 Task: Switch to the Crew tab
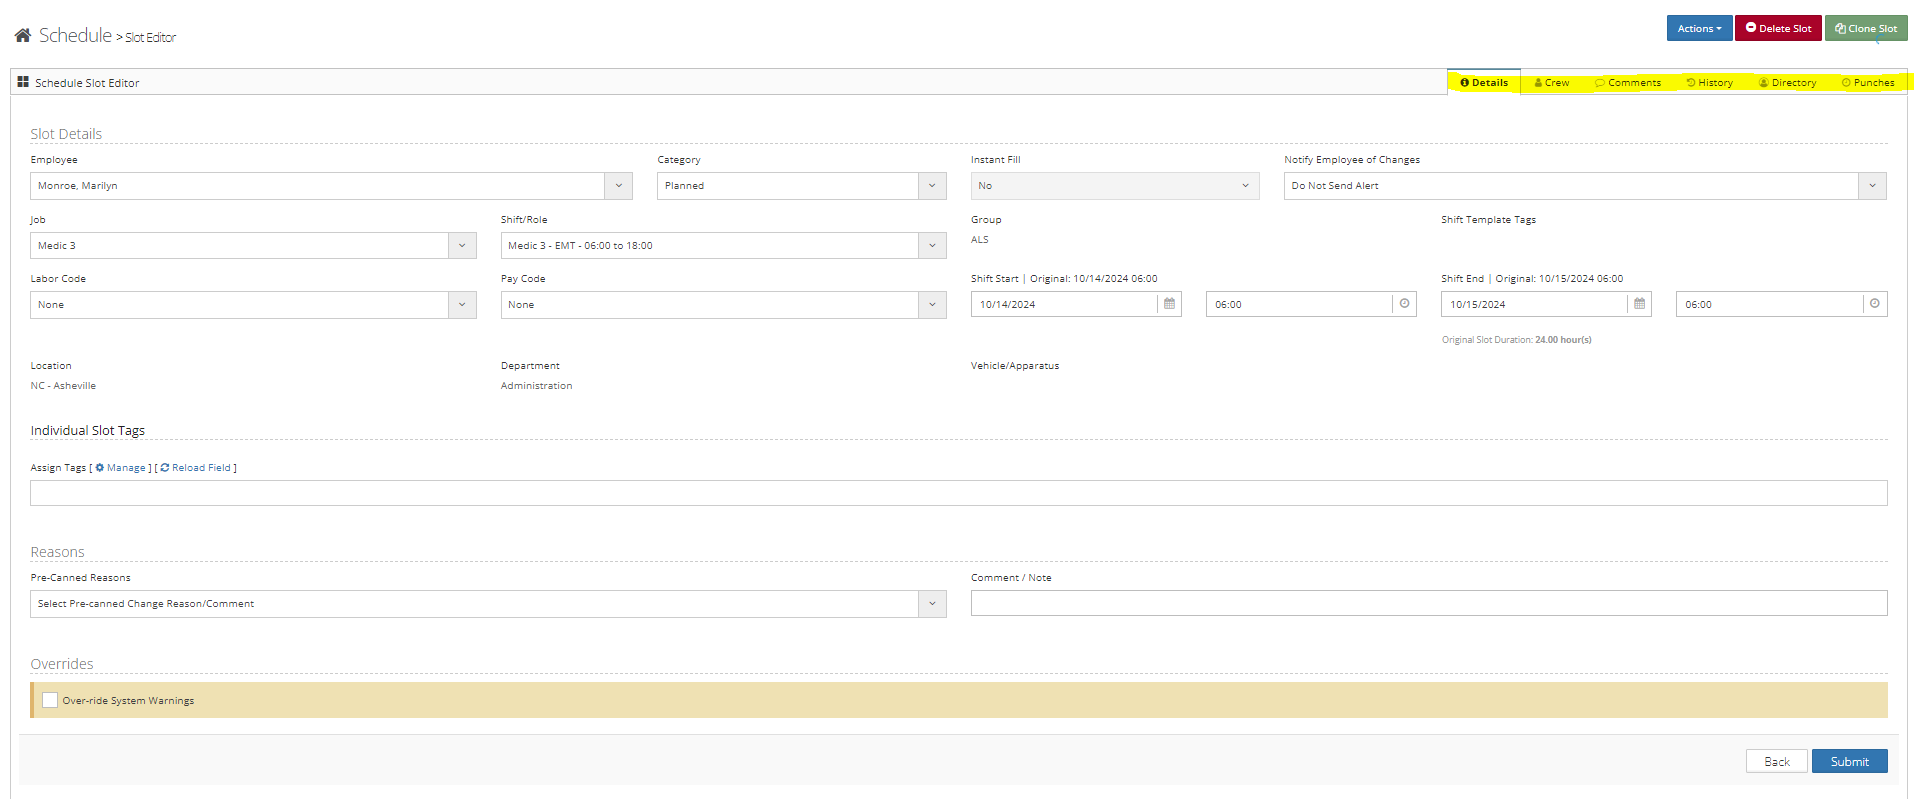point(1552,83)
